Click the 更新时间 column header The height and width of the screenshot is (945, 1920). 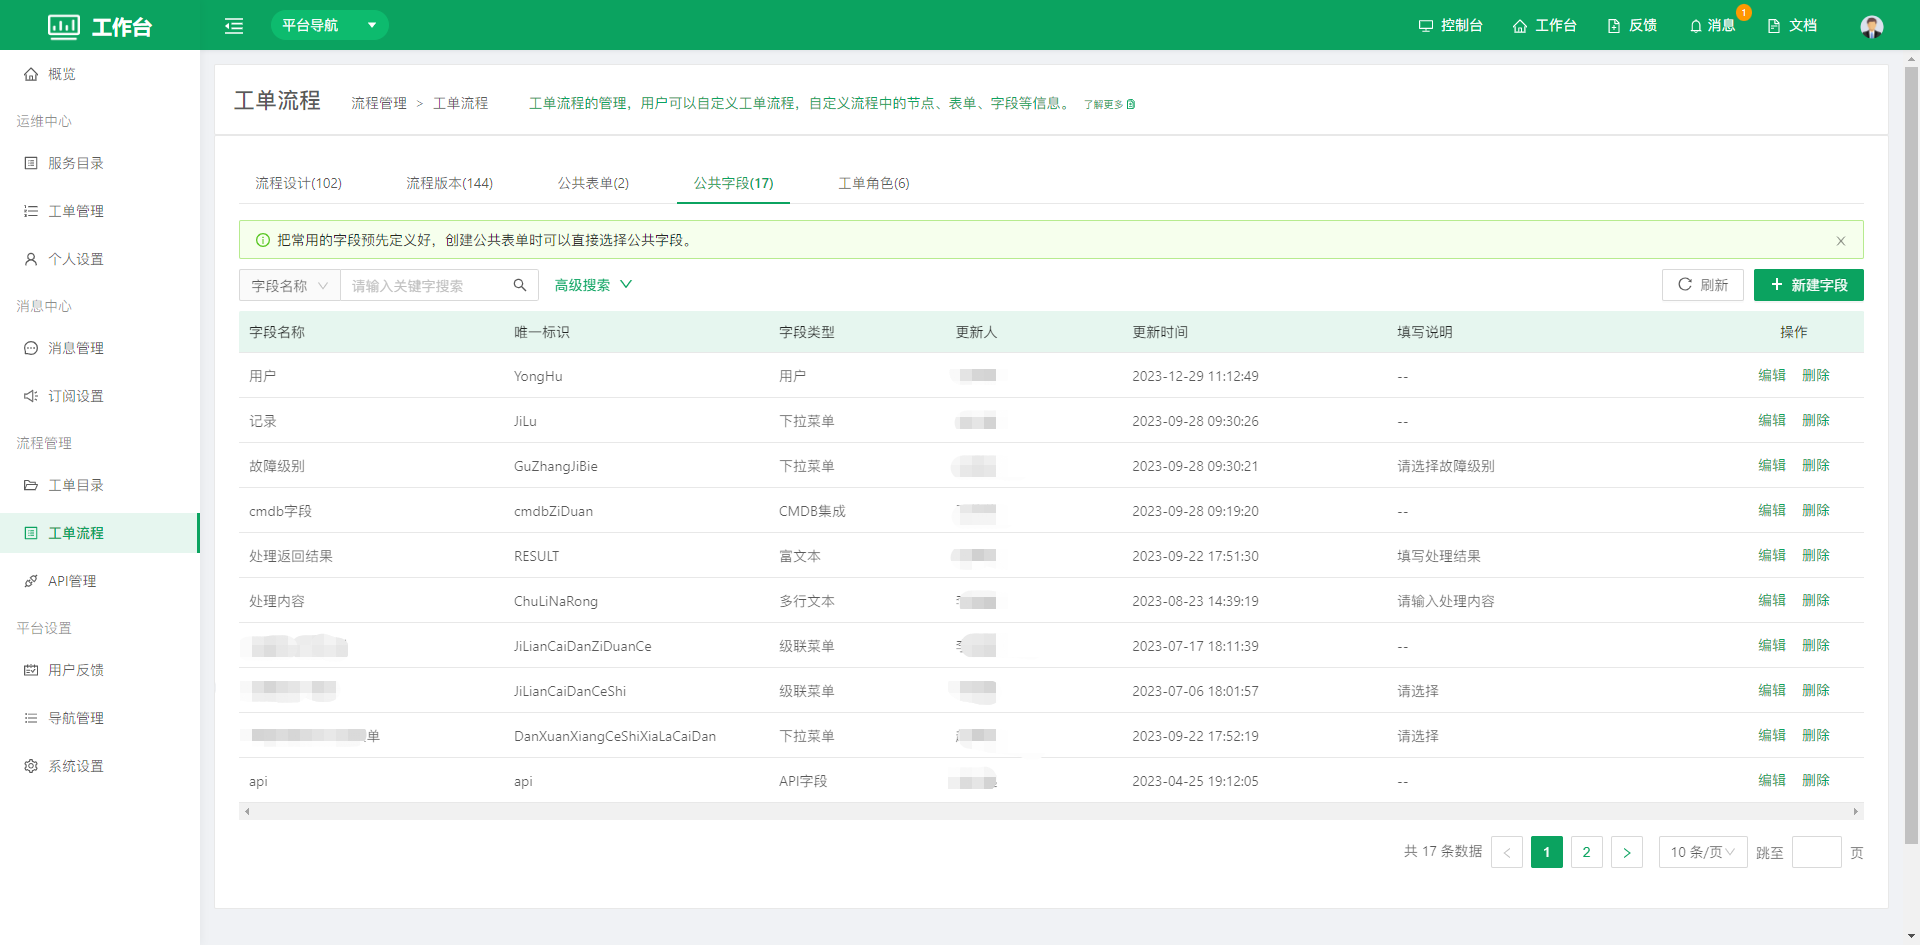[x=1160, y=332]
